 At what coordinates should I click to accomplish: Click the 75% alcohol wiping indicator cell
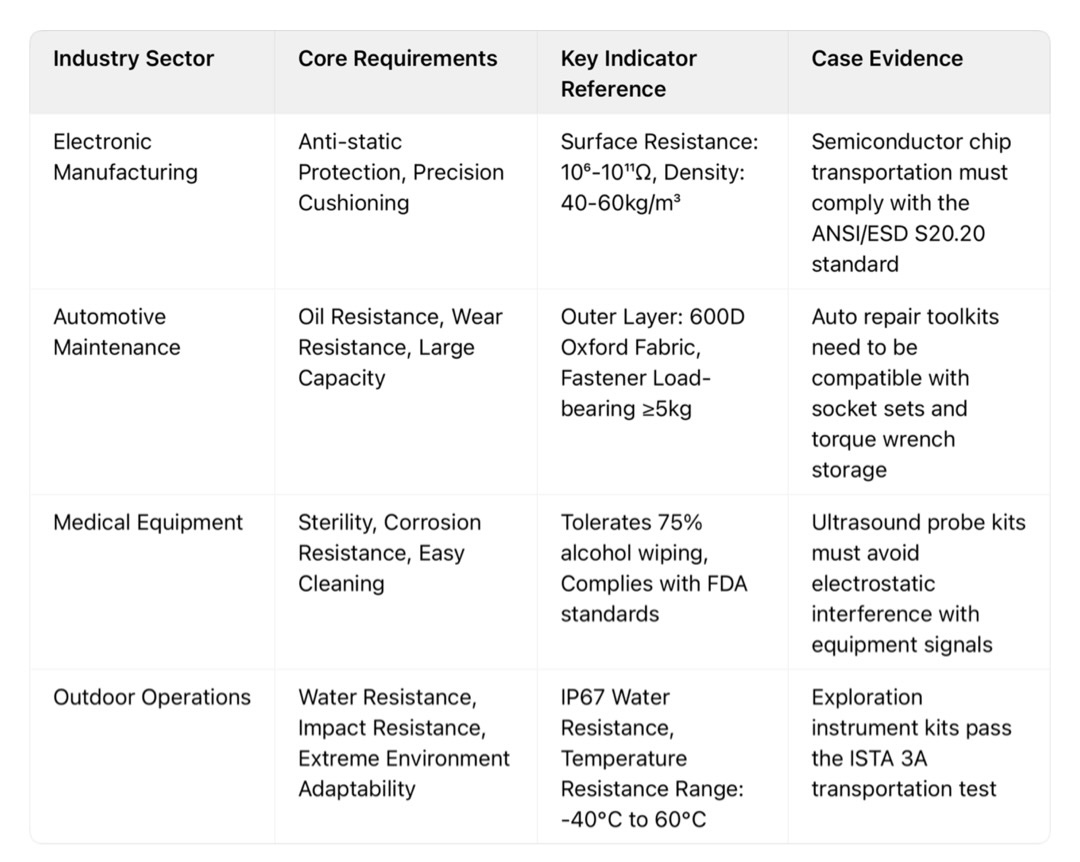(653, 568)
